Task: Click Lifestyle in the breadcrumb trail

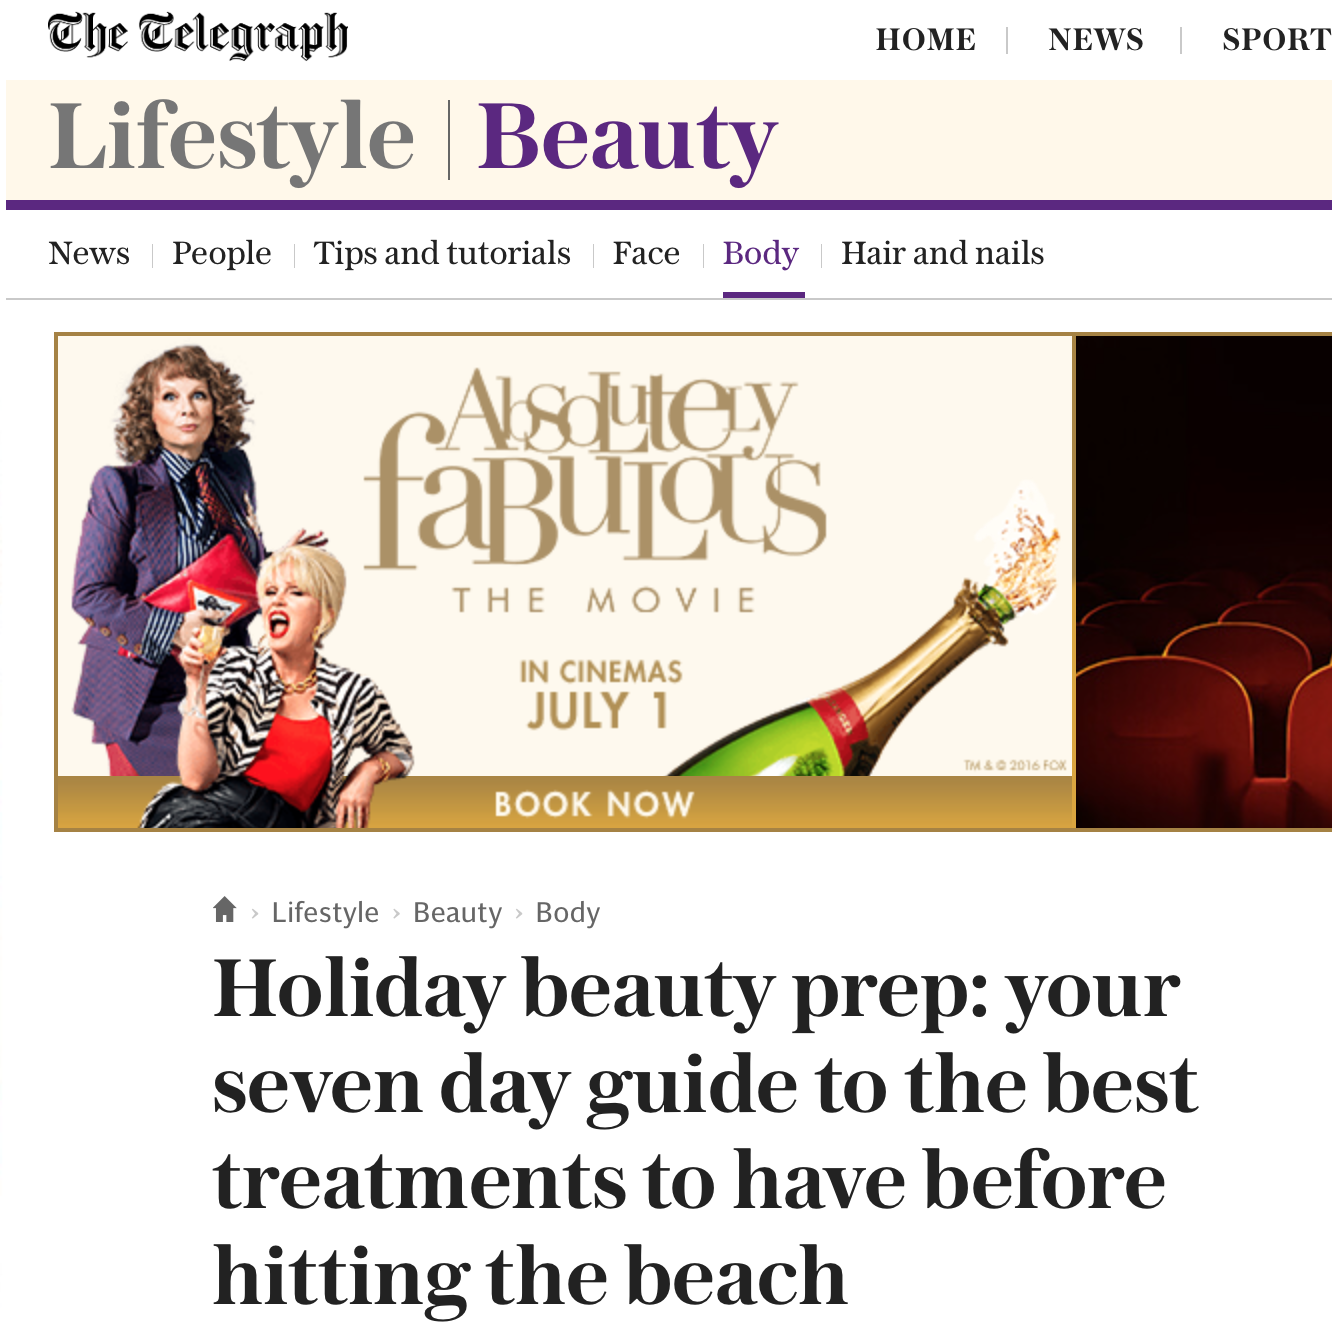Action: (325, 912)
